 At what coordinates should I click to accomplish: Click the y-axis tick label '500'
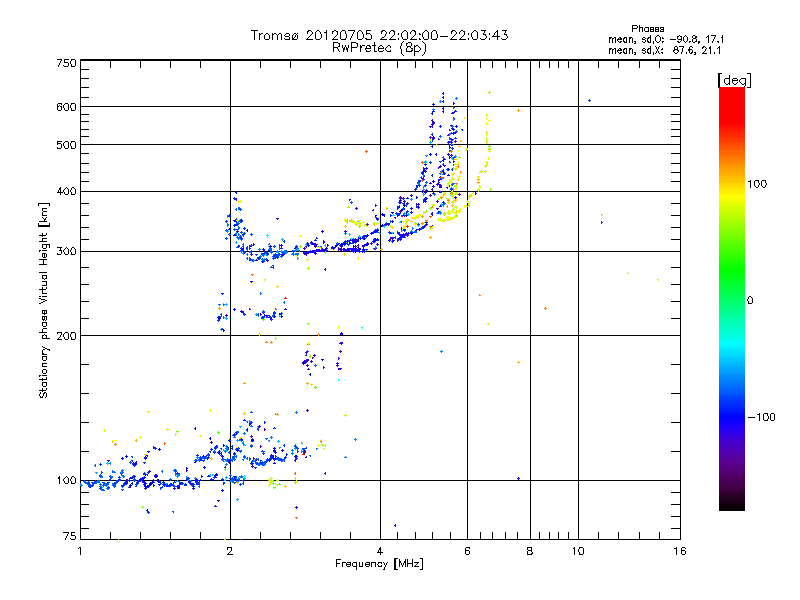coord(66,145)
